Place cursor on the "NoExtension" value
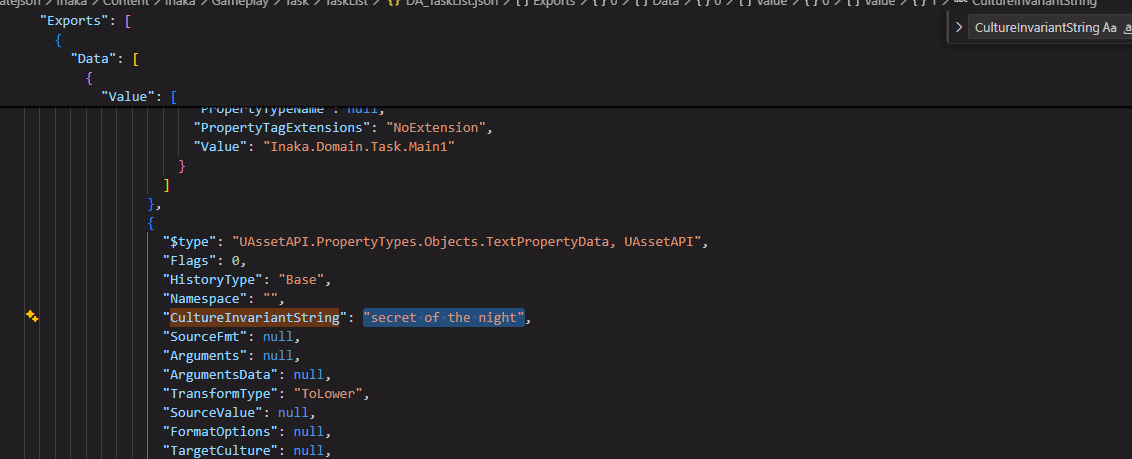The height and width of the screenshot is (459, 1132). (x=440, y=128)
